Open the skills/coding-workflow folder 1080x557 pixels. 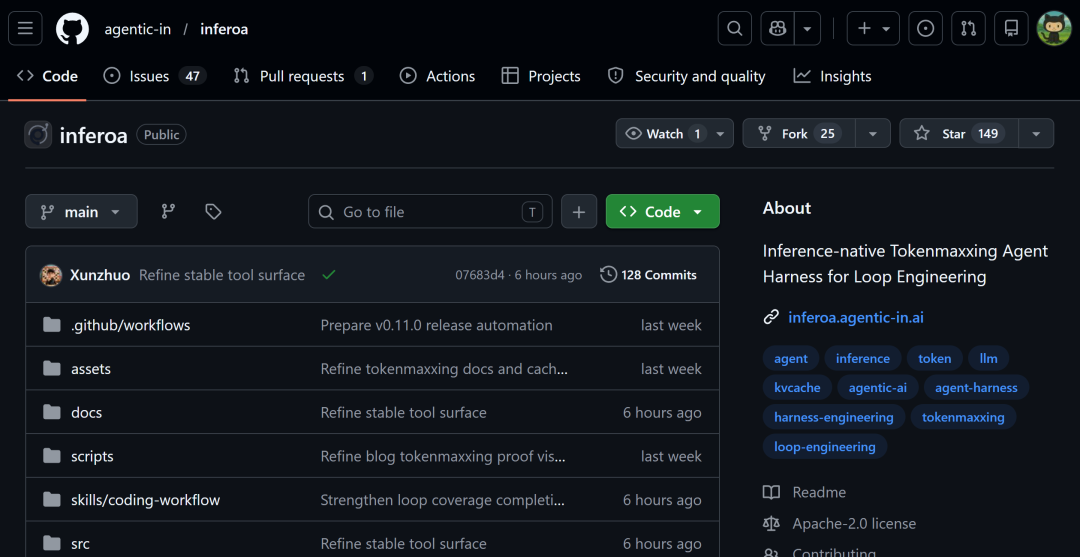pos(145,500)
